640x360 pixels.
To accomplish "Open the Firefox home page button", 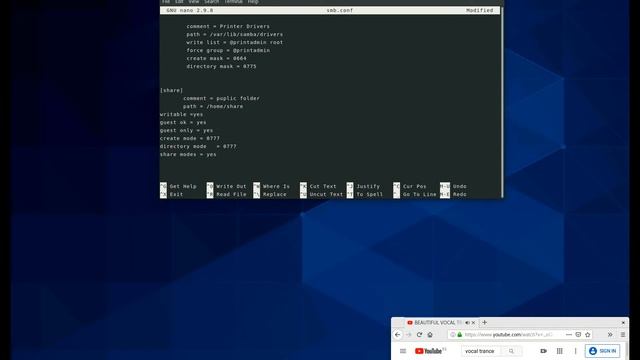I will tap(430, 335).
